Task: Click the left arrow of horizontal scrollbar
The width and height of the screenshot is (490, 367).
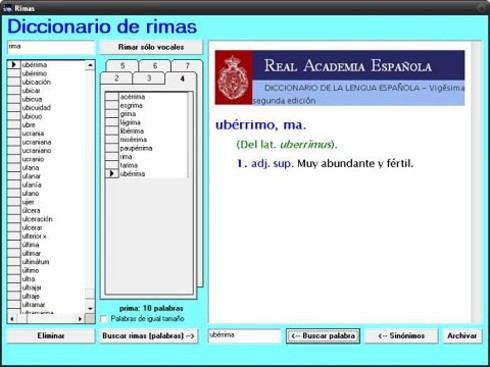Action: 12,319
